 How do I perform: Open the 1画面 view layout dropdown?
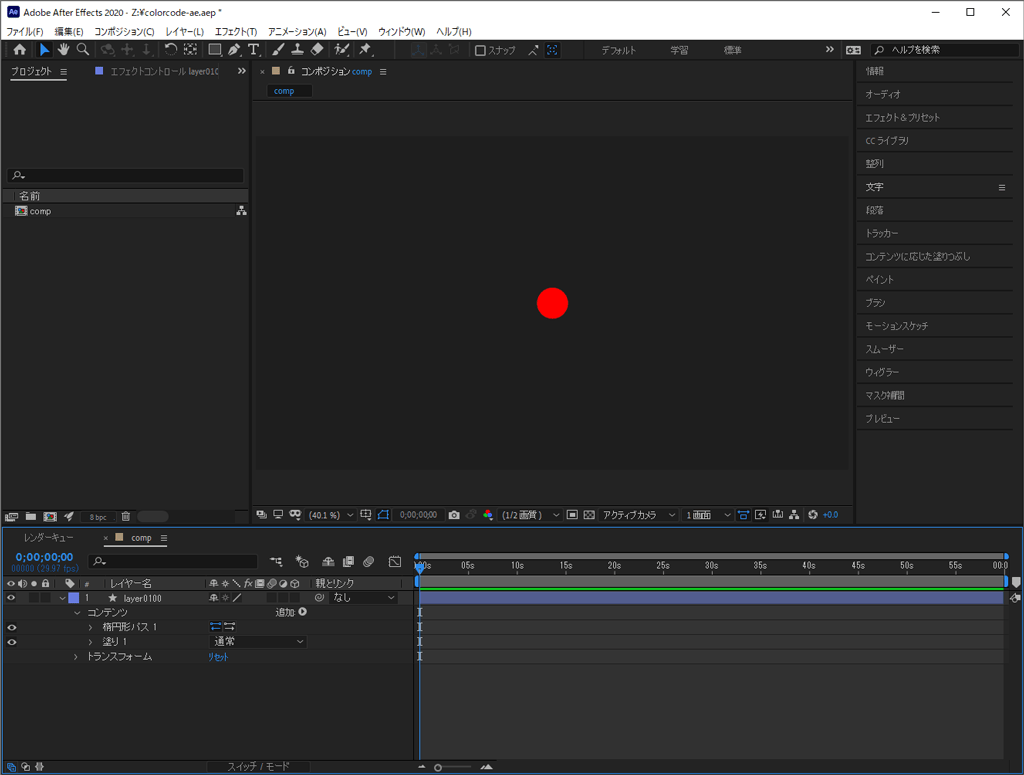pos(708,515)
